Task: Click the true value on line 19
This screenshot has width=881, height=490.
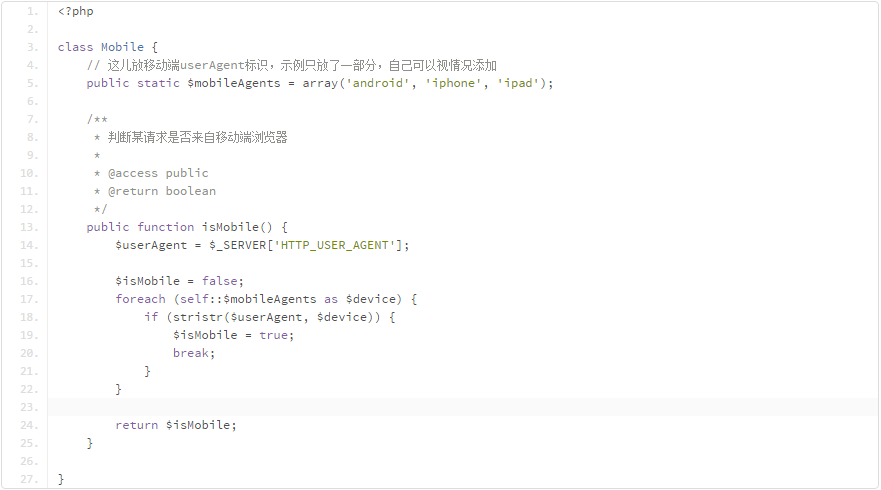Action: 273,335
